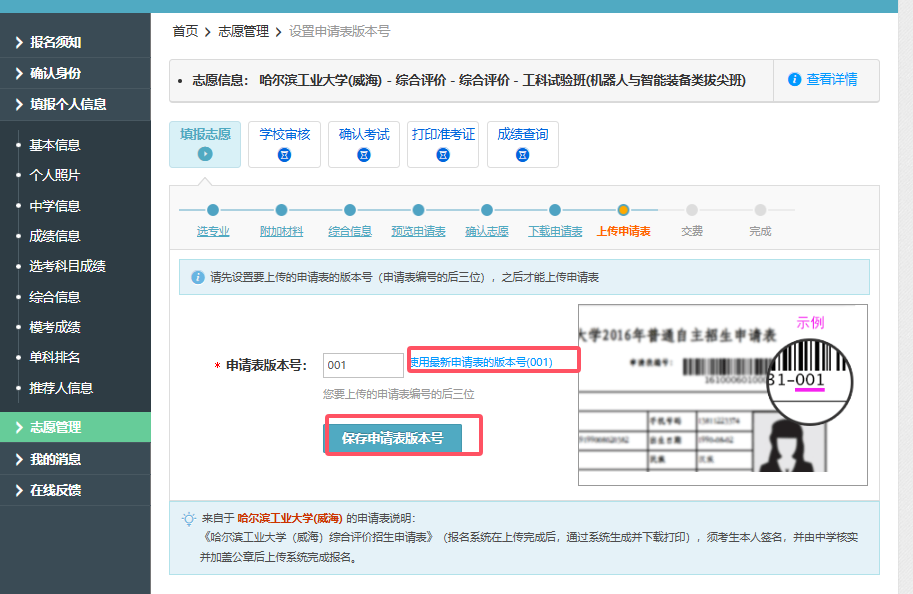Select 中学信息 in the sidebar
Screen dimensions: 913x594
point(55,206)
